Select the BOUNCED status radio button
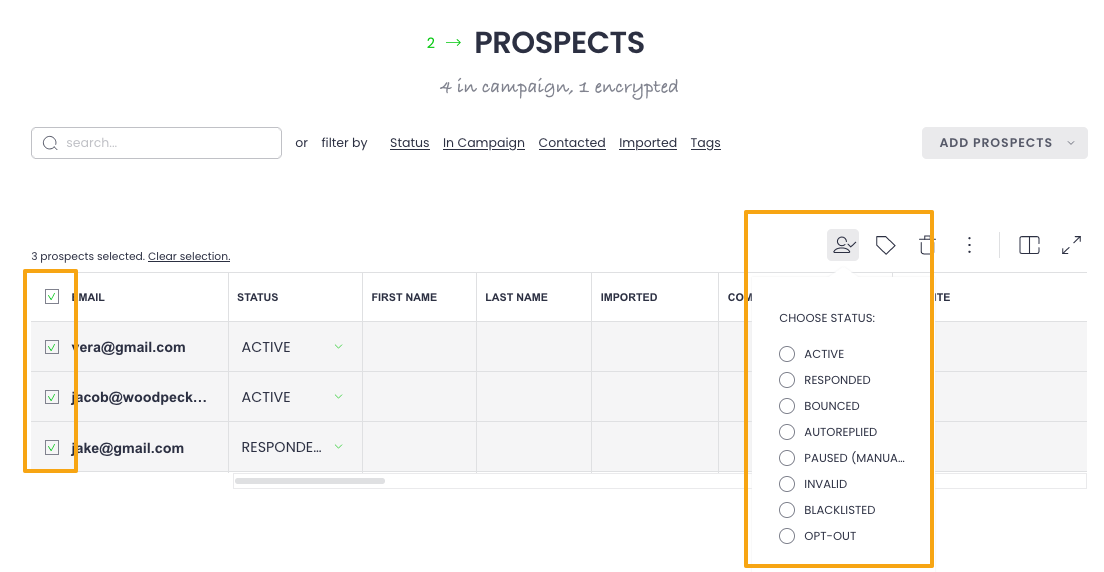The height and width of the screenshot is (572, 1104). pyautogui.click(x=787, y=406)
